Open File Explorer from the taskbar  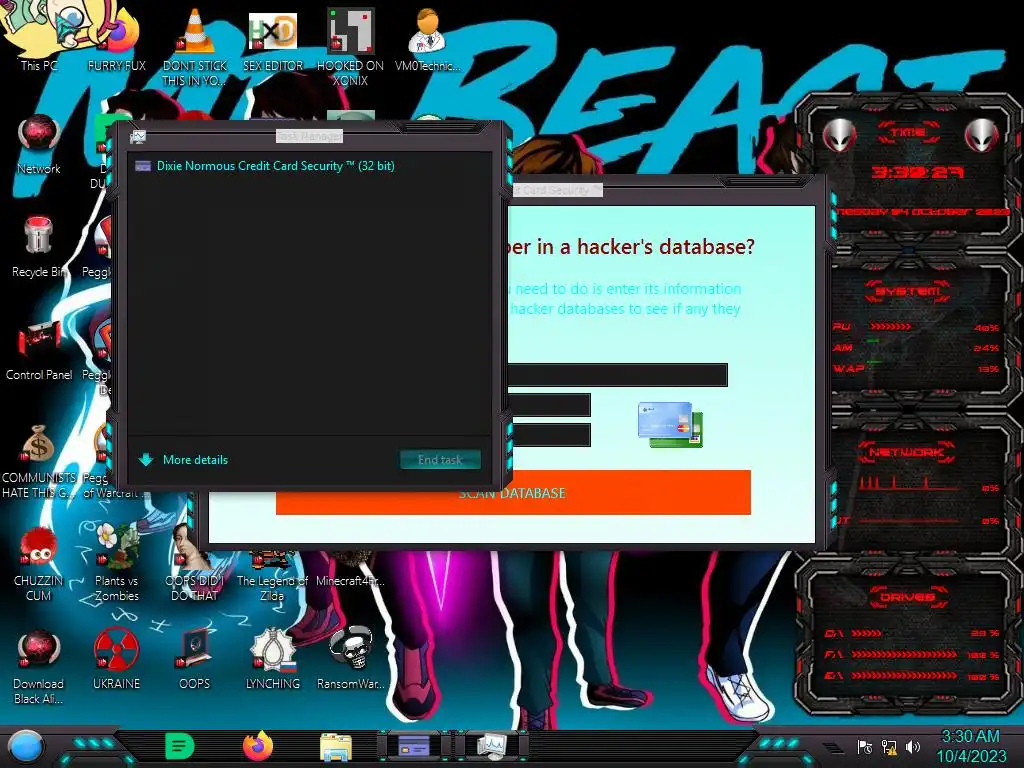(x=336, y=747)
